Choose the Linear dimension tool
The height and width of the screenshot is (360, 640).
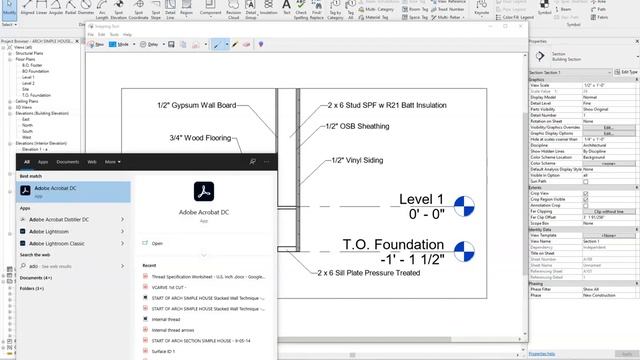42,8
